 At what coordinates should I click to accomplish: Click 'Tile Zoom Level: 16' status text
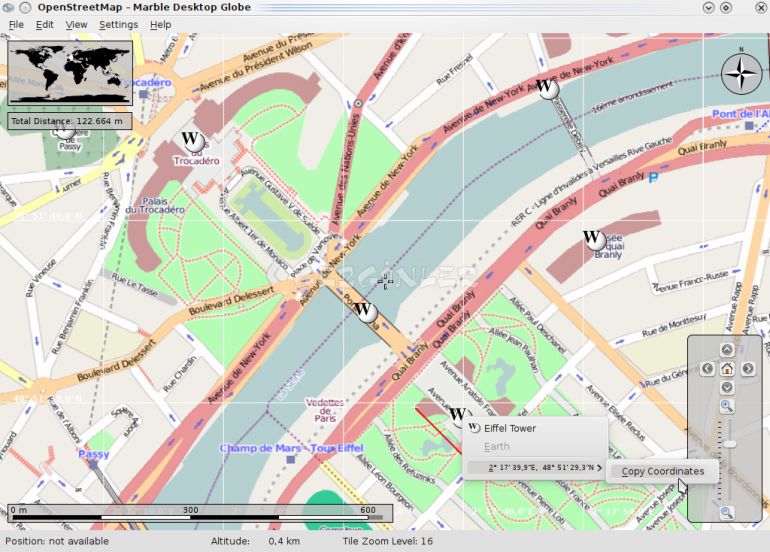[x=388, y=541]
